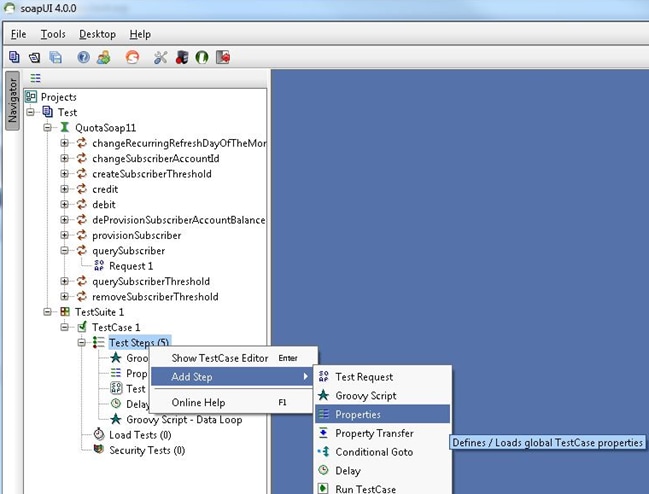Collapse the TestSuite 1 node
The height and width of the screenshot is (494, 649).
tap(48, 312)
